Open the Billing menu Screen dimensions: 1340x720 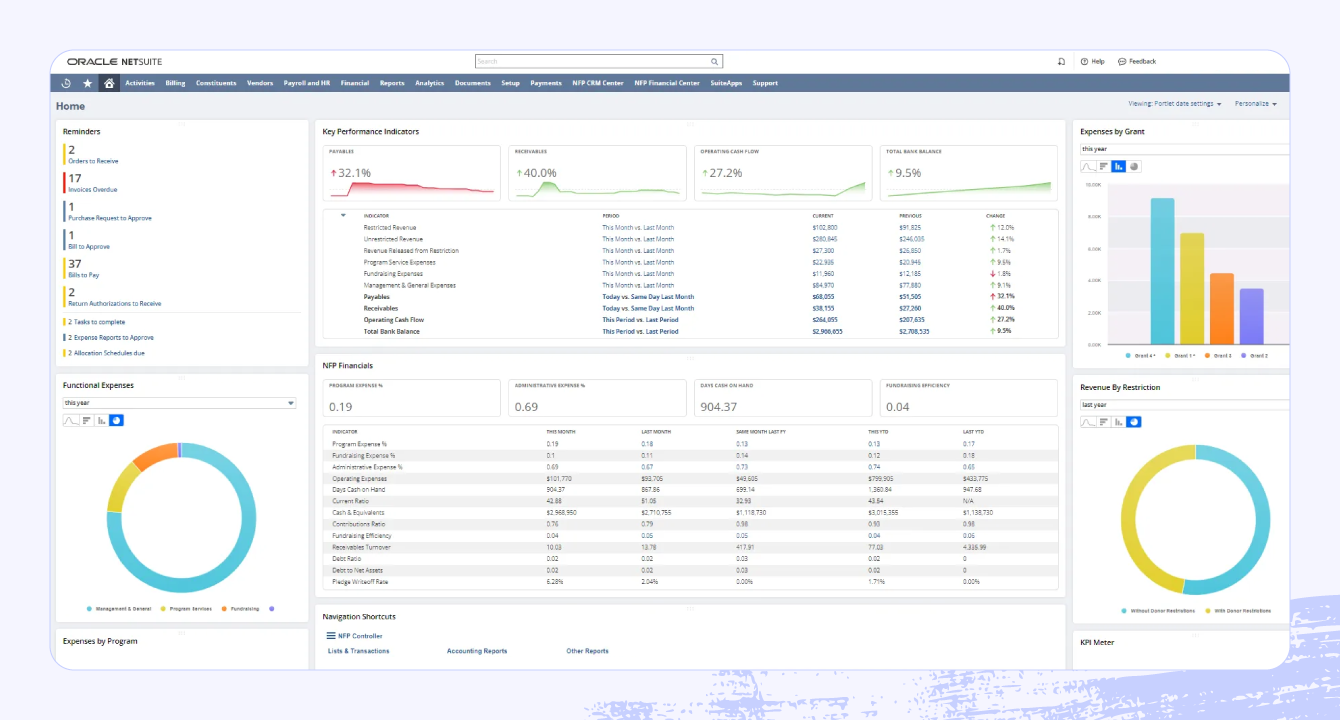point(175,84)
